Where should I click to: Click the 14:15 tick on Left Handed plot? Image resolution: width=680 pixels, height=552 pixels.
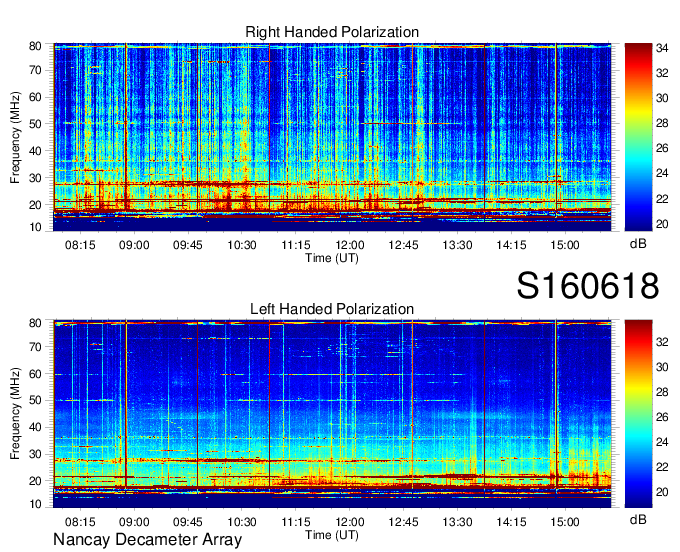coord(511,522)
